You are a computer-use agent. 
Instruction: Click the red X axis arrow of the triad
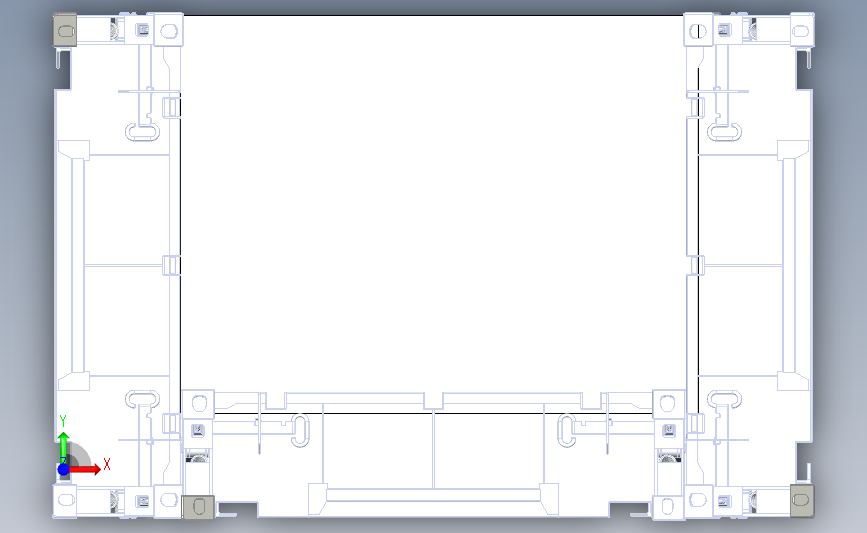(x=86, y=469)
